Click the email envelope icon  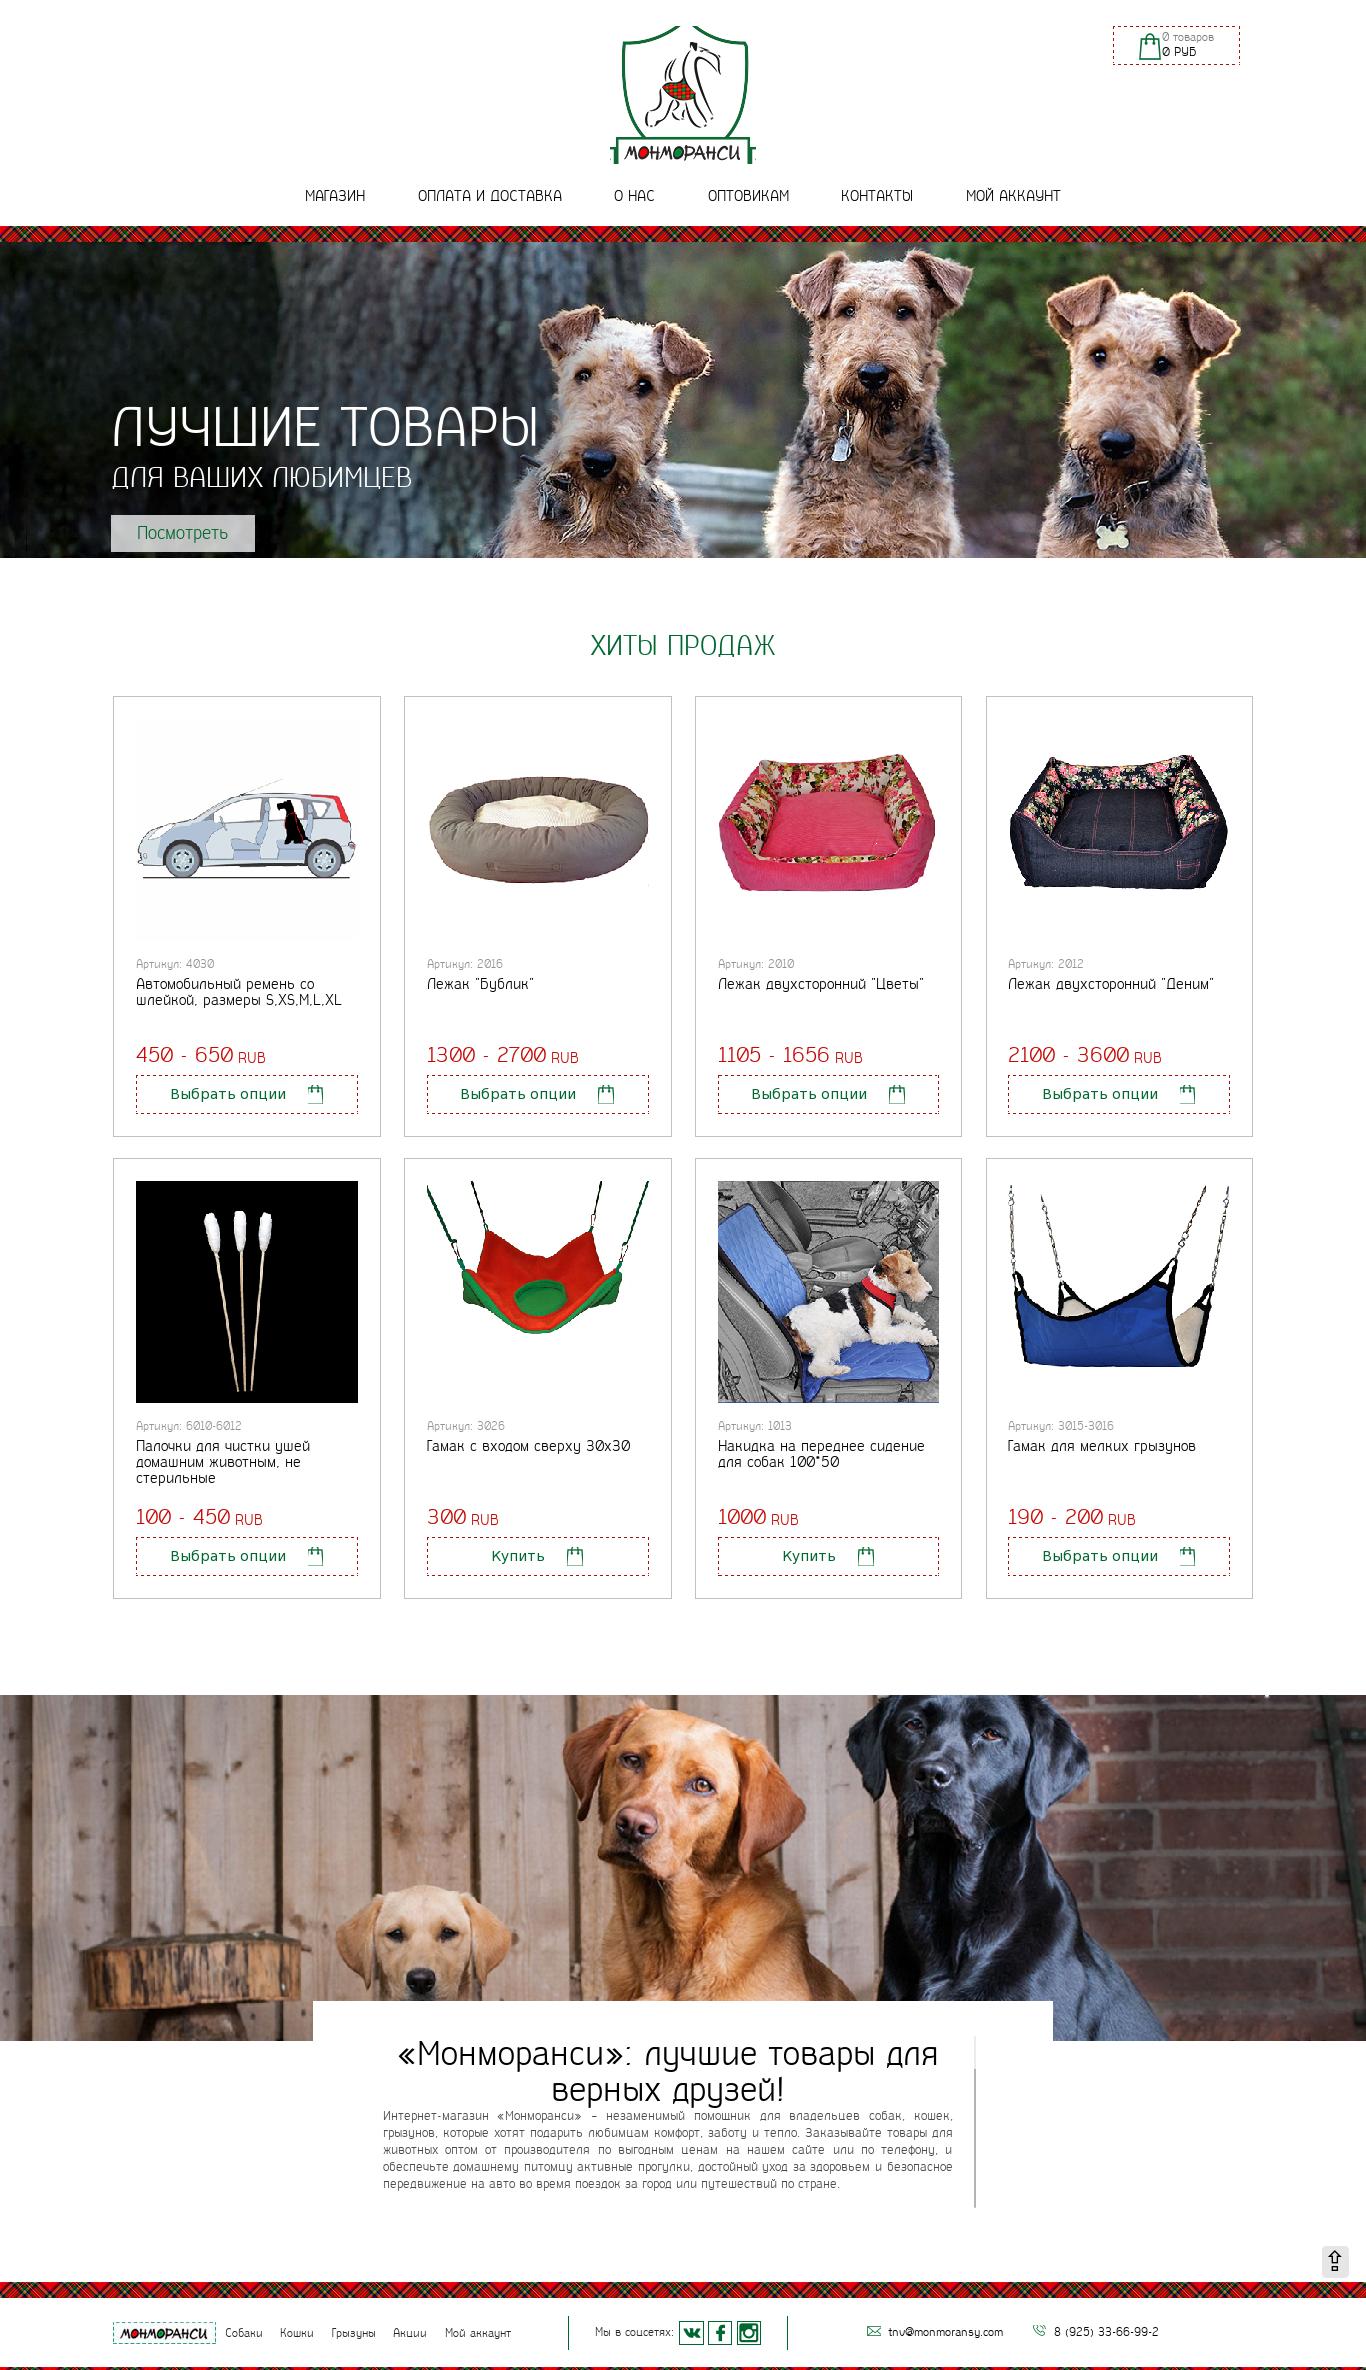click(x=874, y=2331)
